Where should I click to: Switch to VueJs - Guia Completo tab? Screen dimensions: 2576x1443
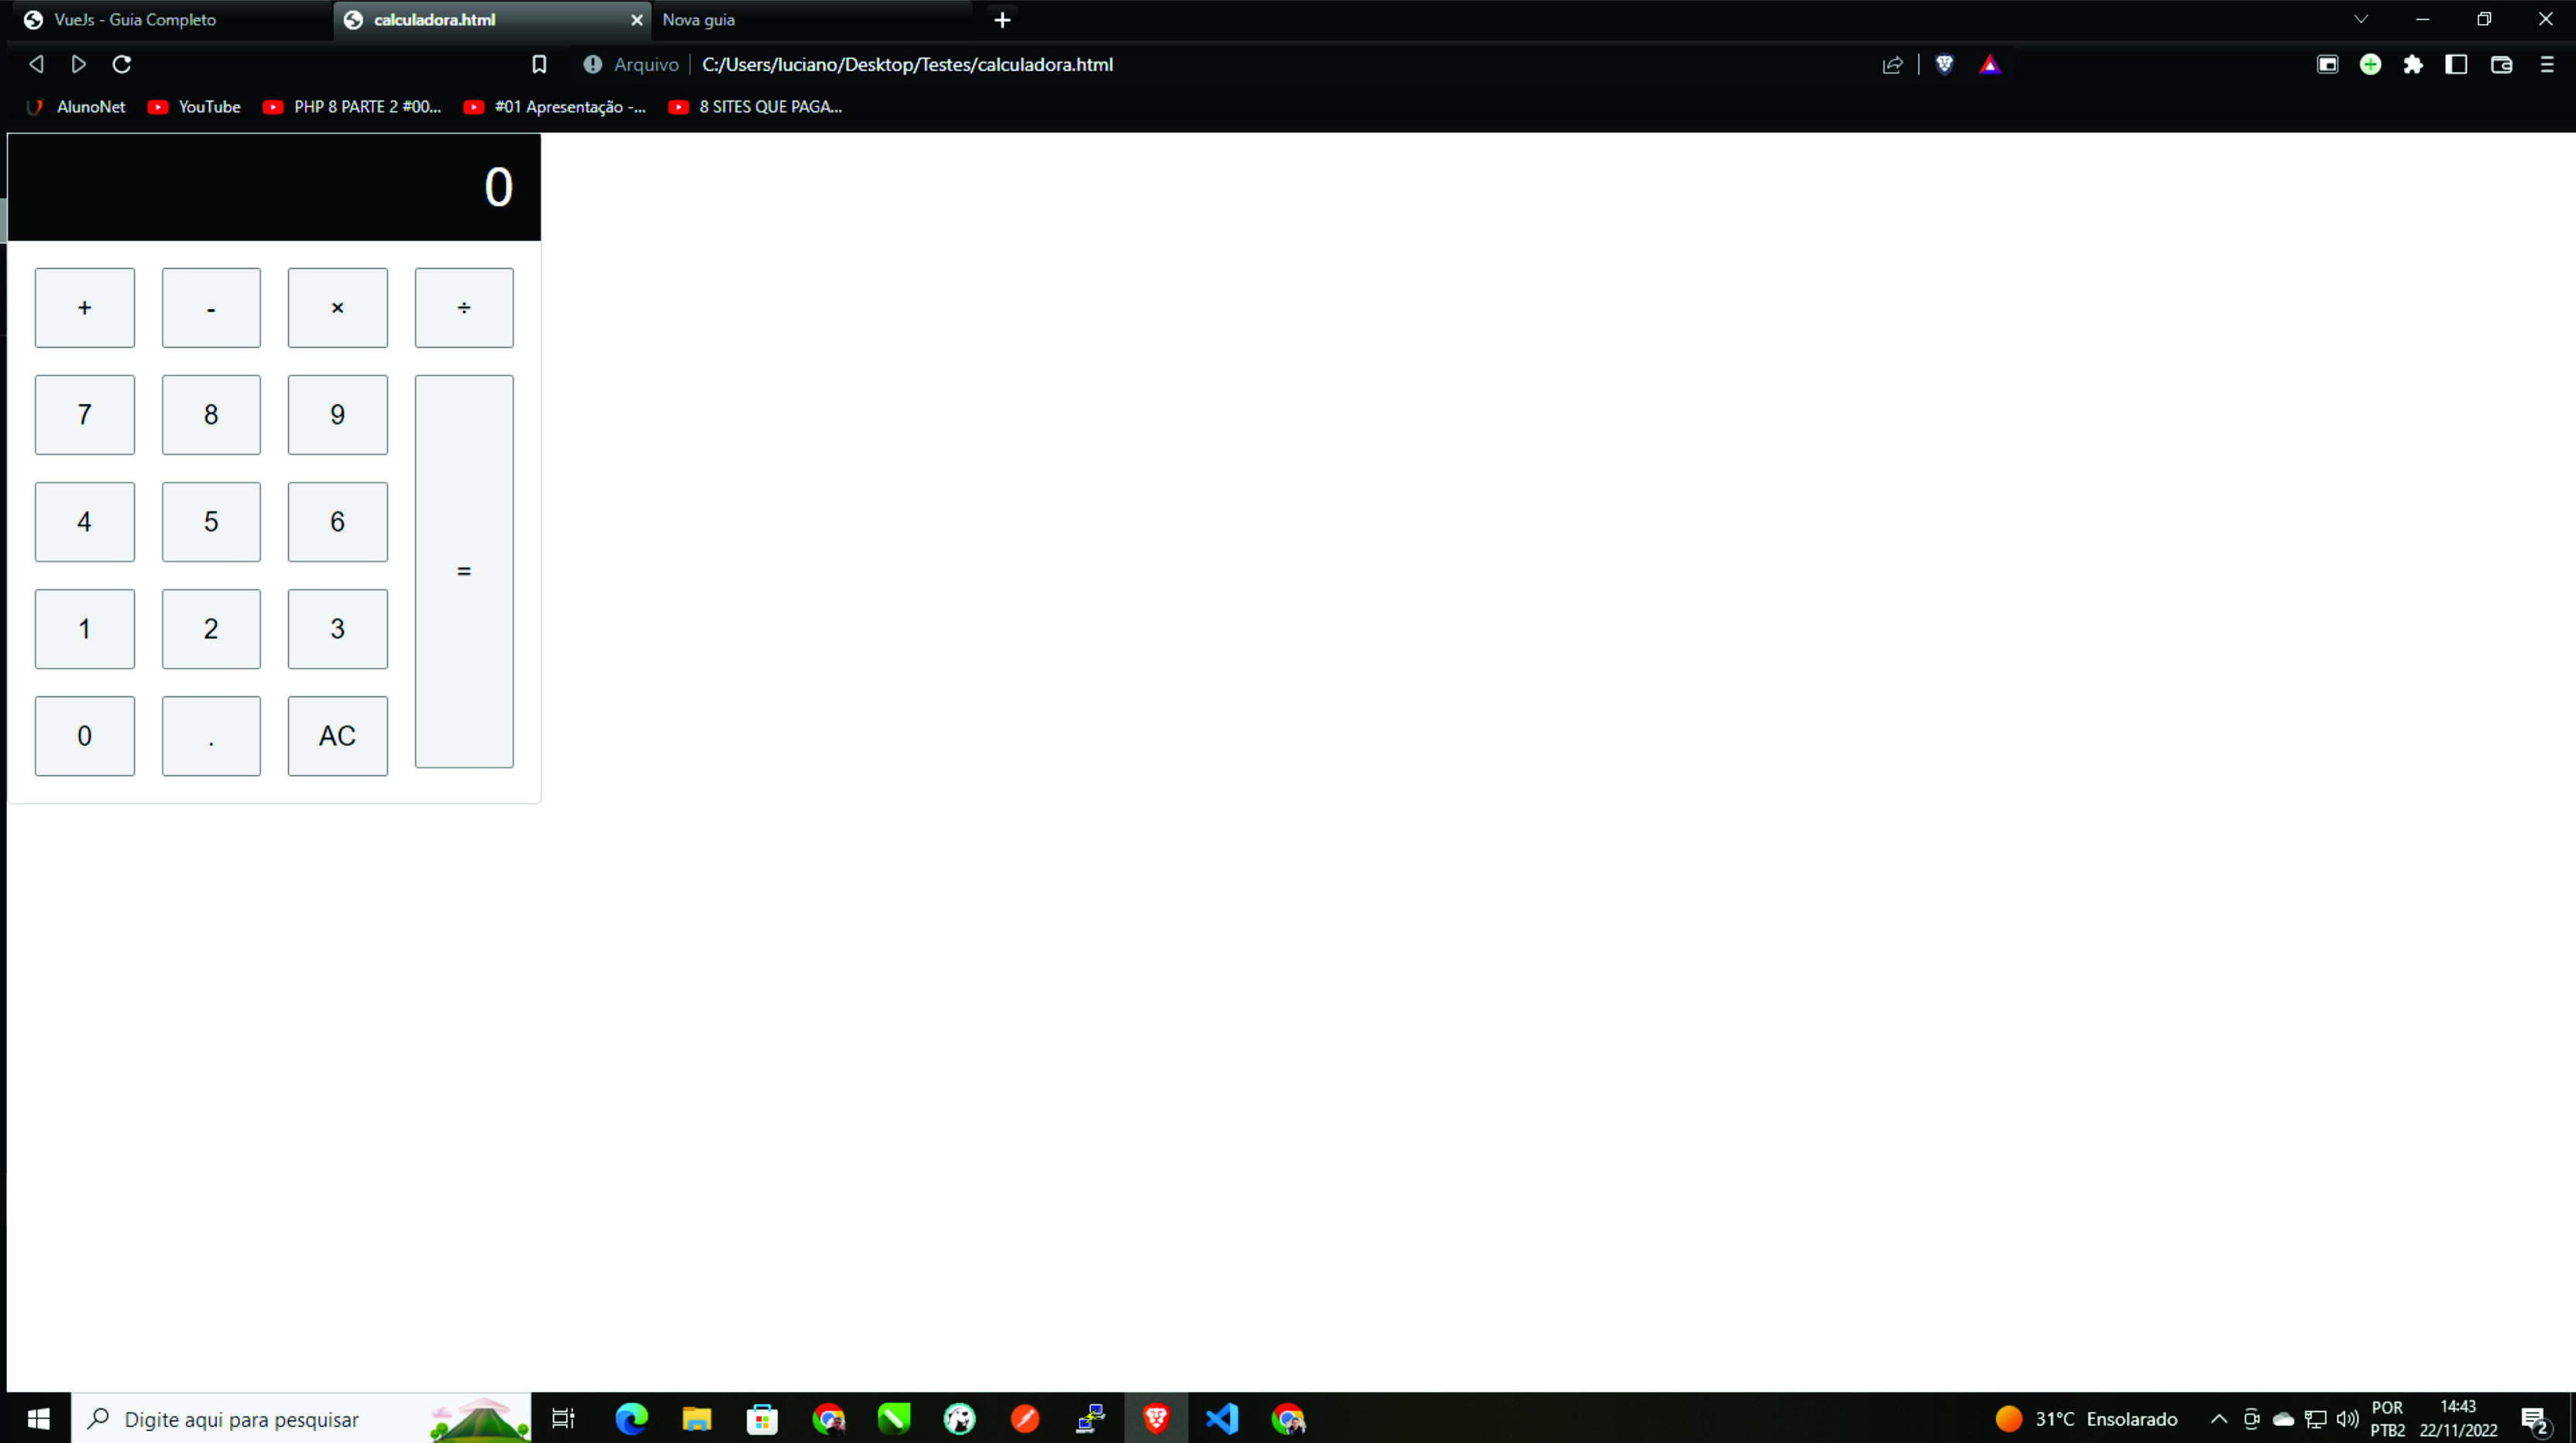coord(135,19)
